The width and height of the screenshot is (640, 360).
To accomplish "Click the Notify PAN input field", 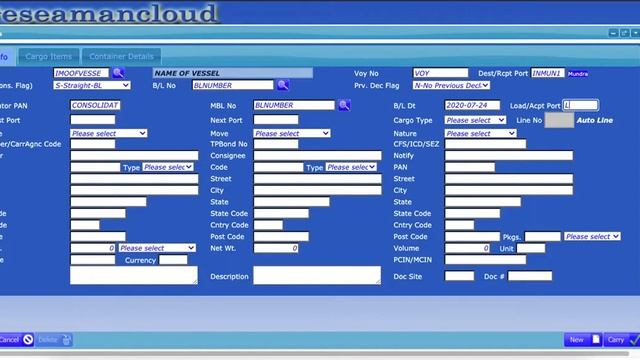I will (469, 167).
